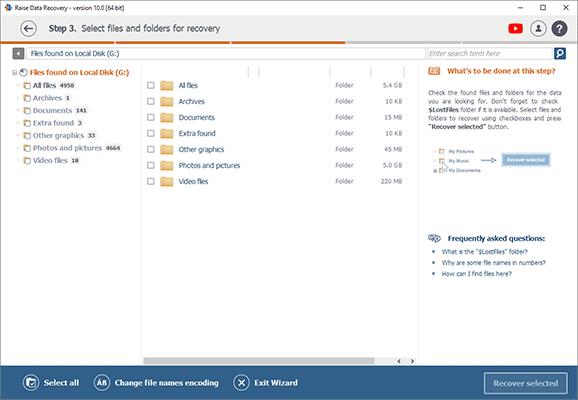Tick the Video files folder checkbox
578x400 pixels.
tap(150, 181)
